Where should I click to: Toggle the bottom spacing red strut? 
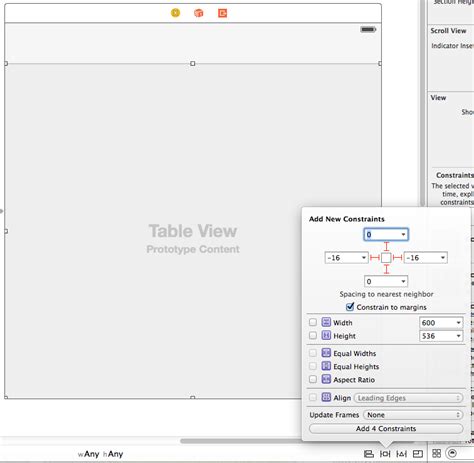click(386, 269)
